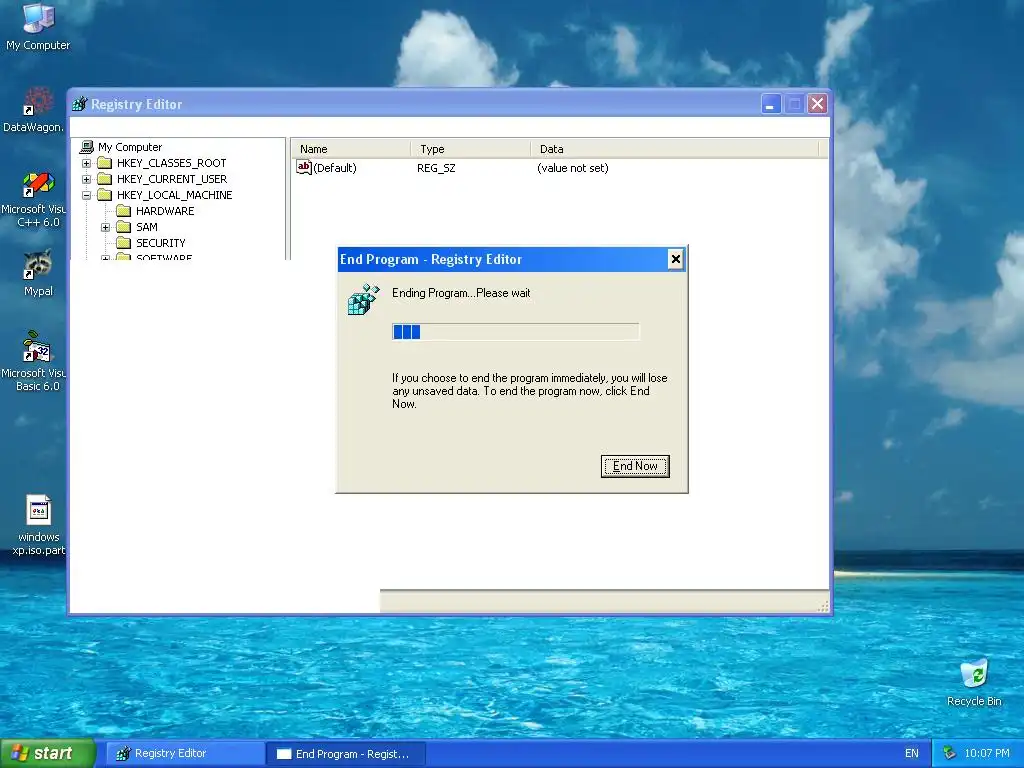Expand HKEY_CLASSES_ROOT tree node

86,163
